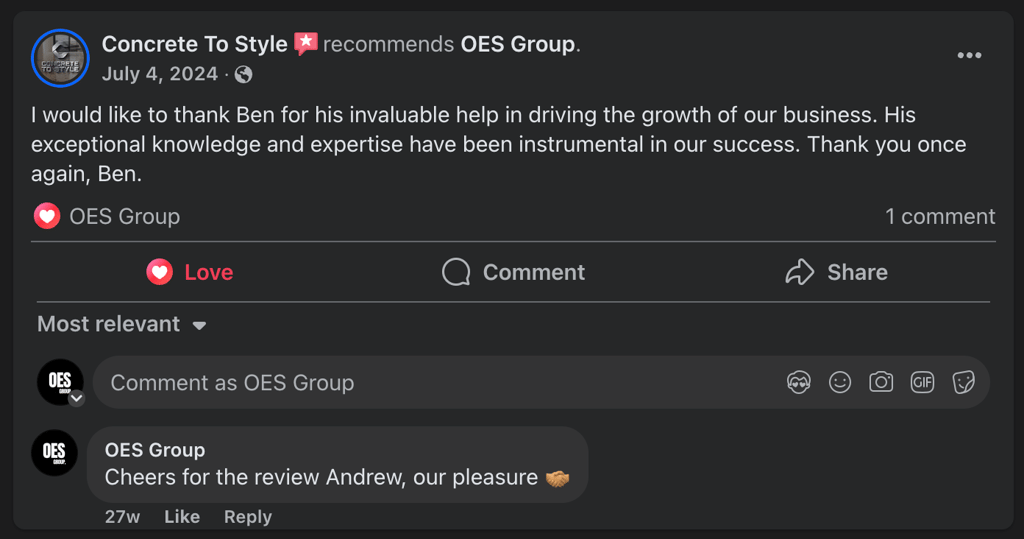
Task: Share this recommendation post
Action: (836, 272)
